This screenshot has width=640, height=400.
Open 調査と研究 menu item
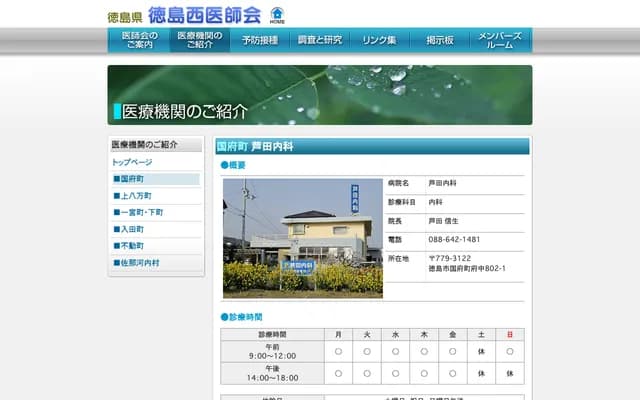[320, 40]
